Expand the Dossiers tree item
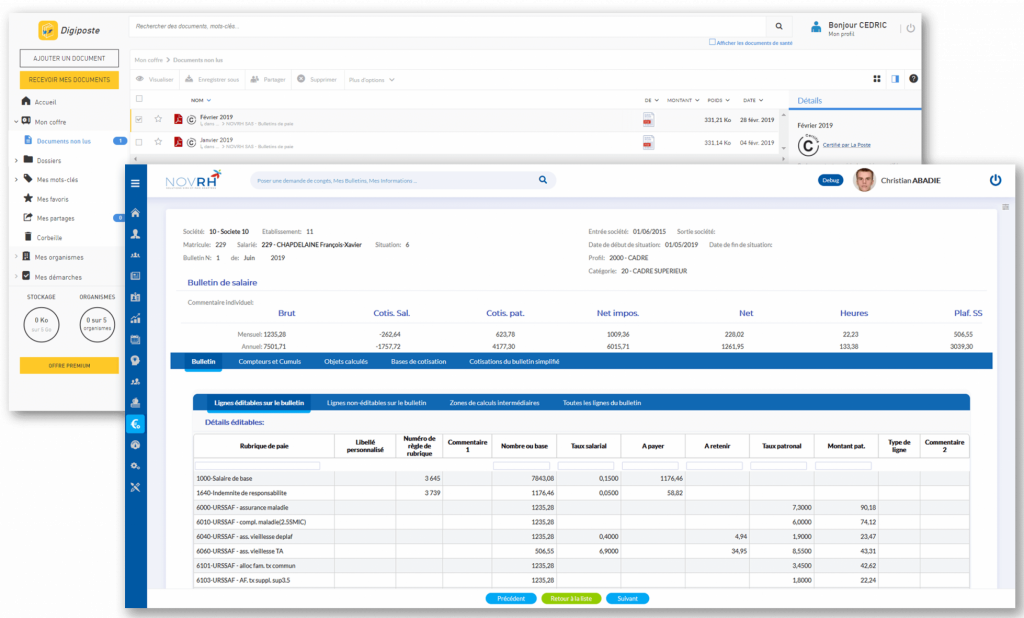1024x618 pixels. pyautogui.click(x=16, y=160)
